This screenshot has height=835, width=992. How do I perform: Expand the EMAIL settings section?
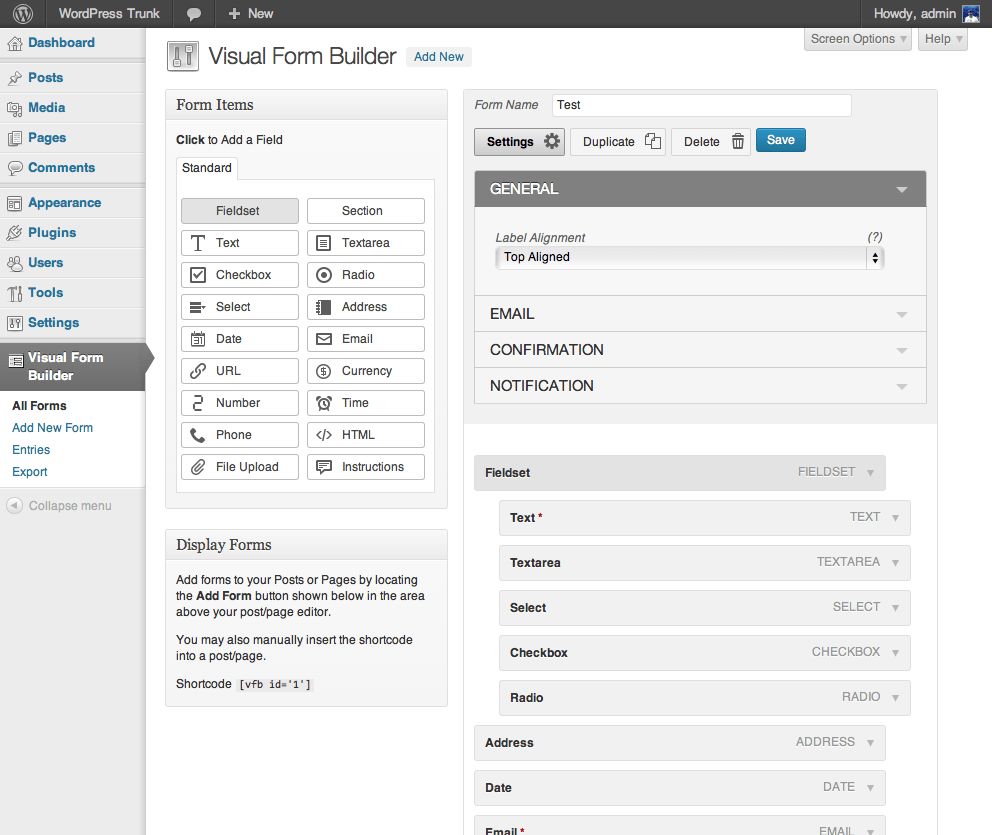700,313
